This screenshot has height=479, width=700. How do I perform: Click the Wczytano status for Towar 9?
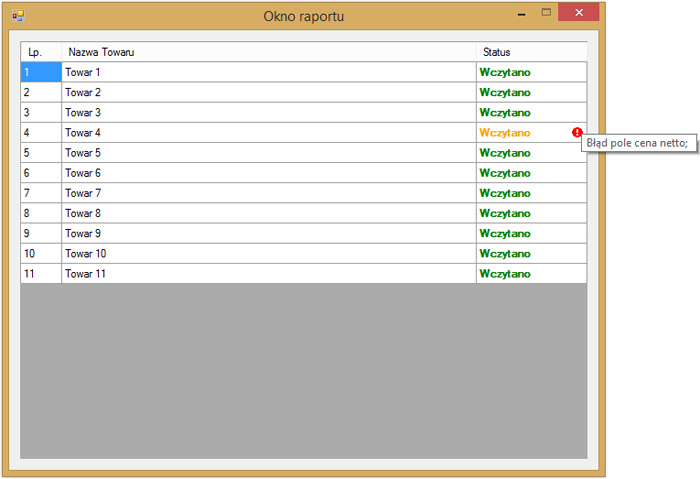coord(505,233)
